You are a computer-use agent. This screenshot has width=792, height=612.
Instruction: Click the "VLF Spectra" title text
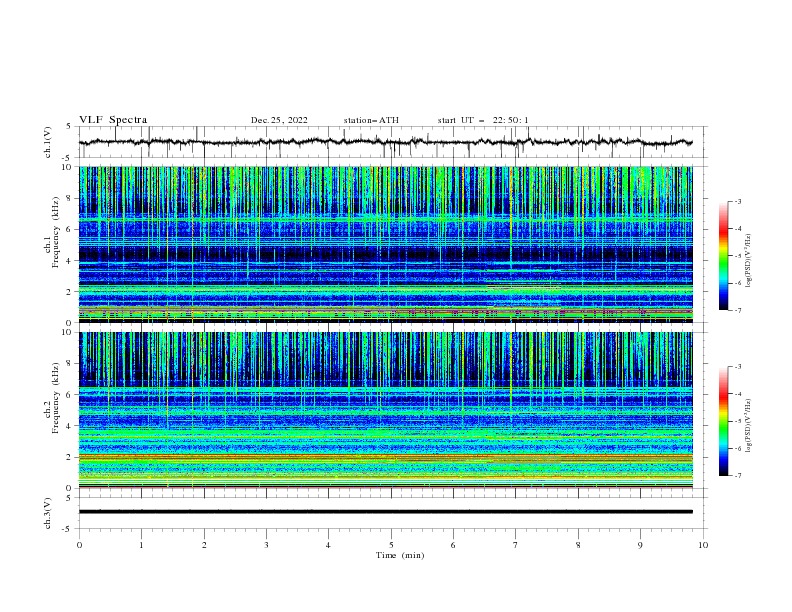click(113, 120)
